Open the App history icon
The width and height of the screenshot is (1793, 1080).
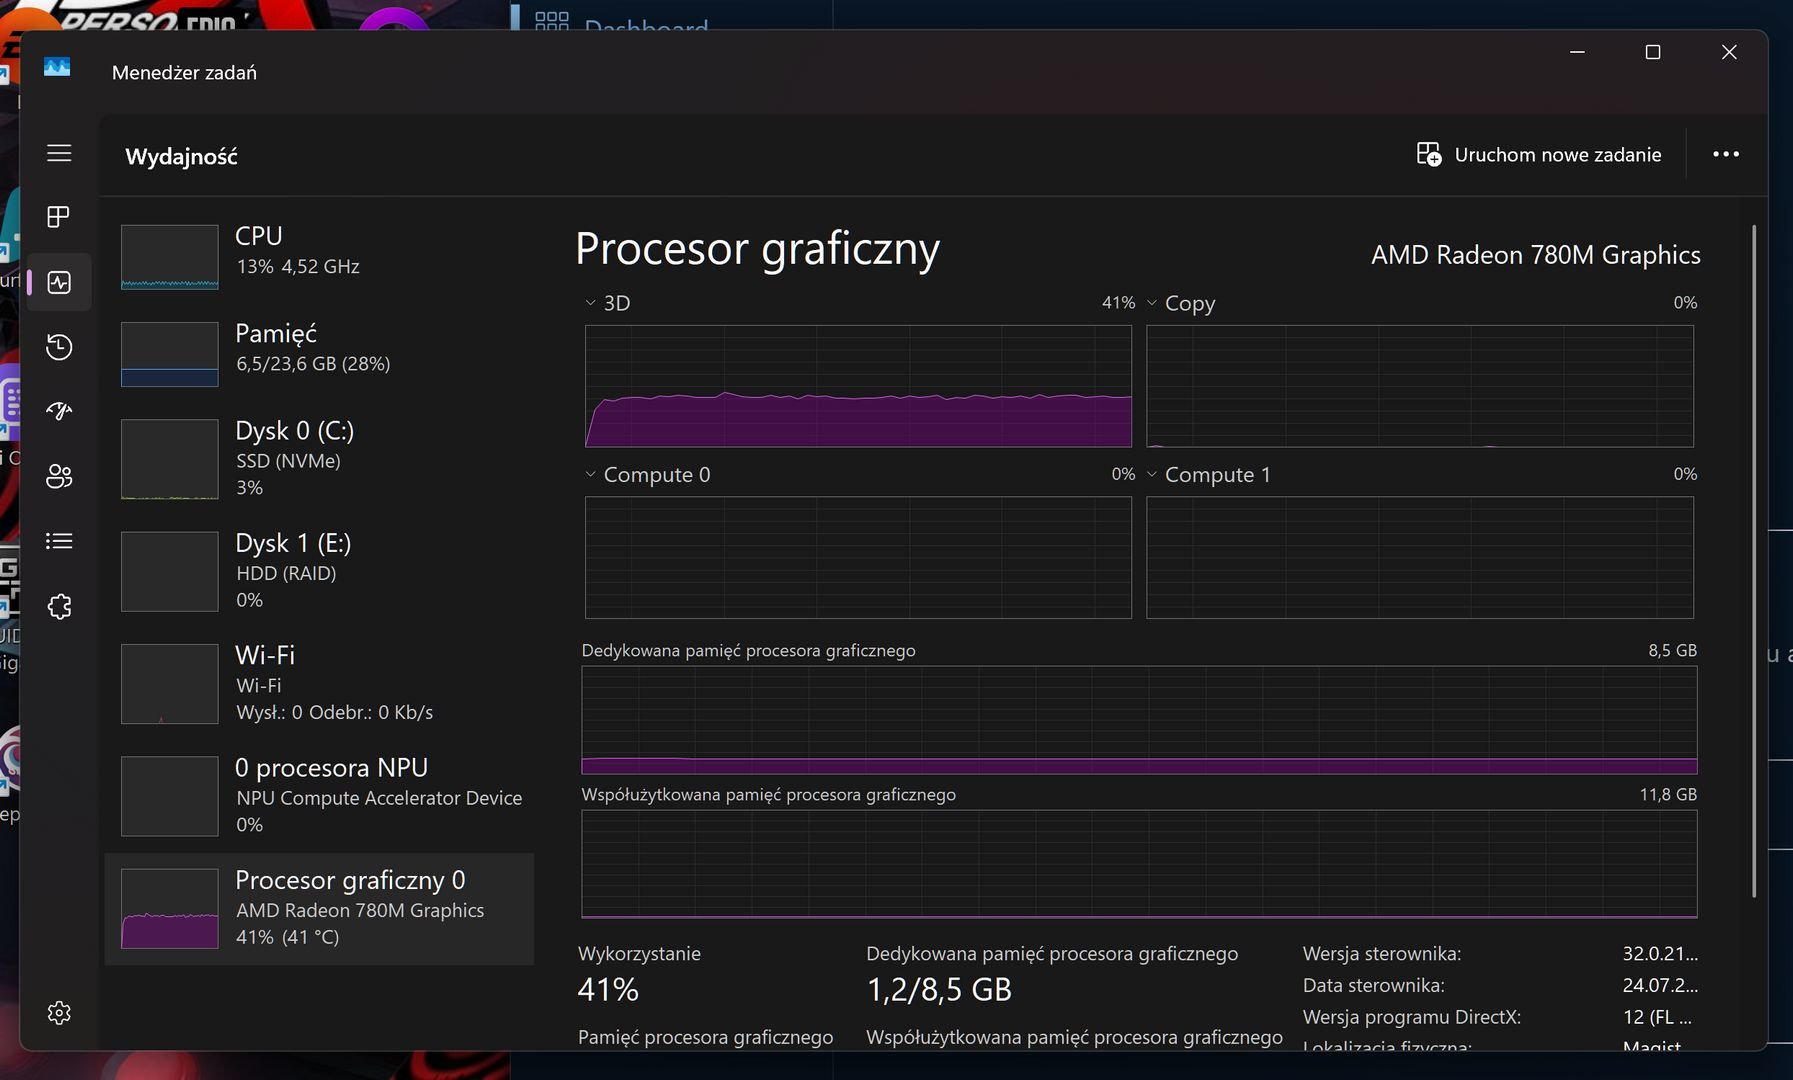coord(59,347)
